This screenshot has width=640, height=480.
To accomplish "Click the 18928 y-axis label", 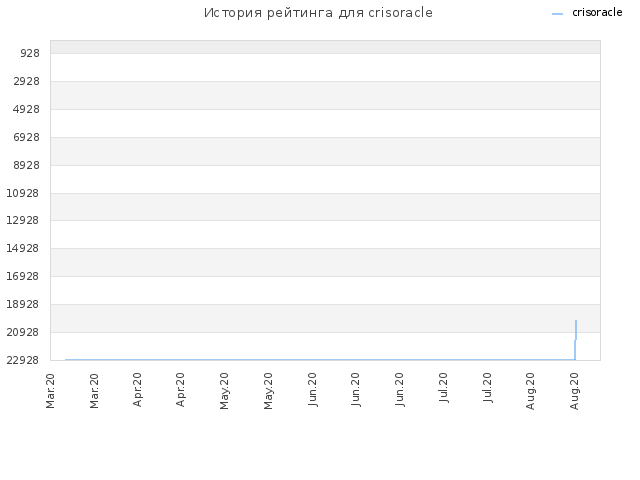I will pyautogui.click(x=23, y=304).
